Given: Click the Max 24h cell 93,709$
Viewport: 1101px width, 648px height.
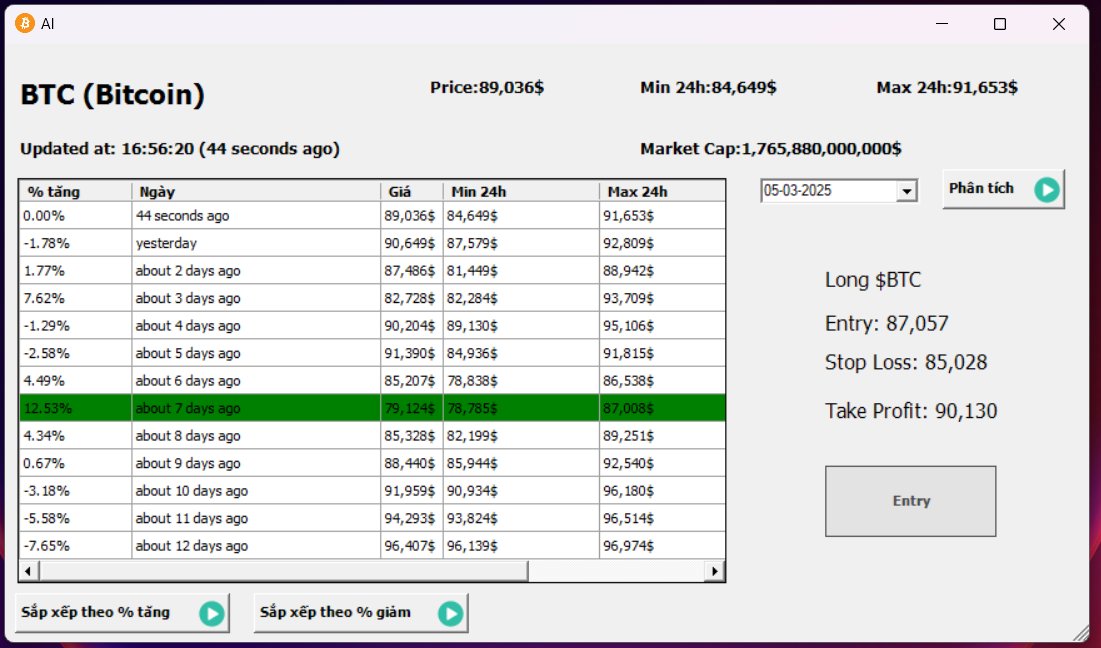Looking at the screenshot, I should click(662, 298).
